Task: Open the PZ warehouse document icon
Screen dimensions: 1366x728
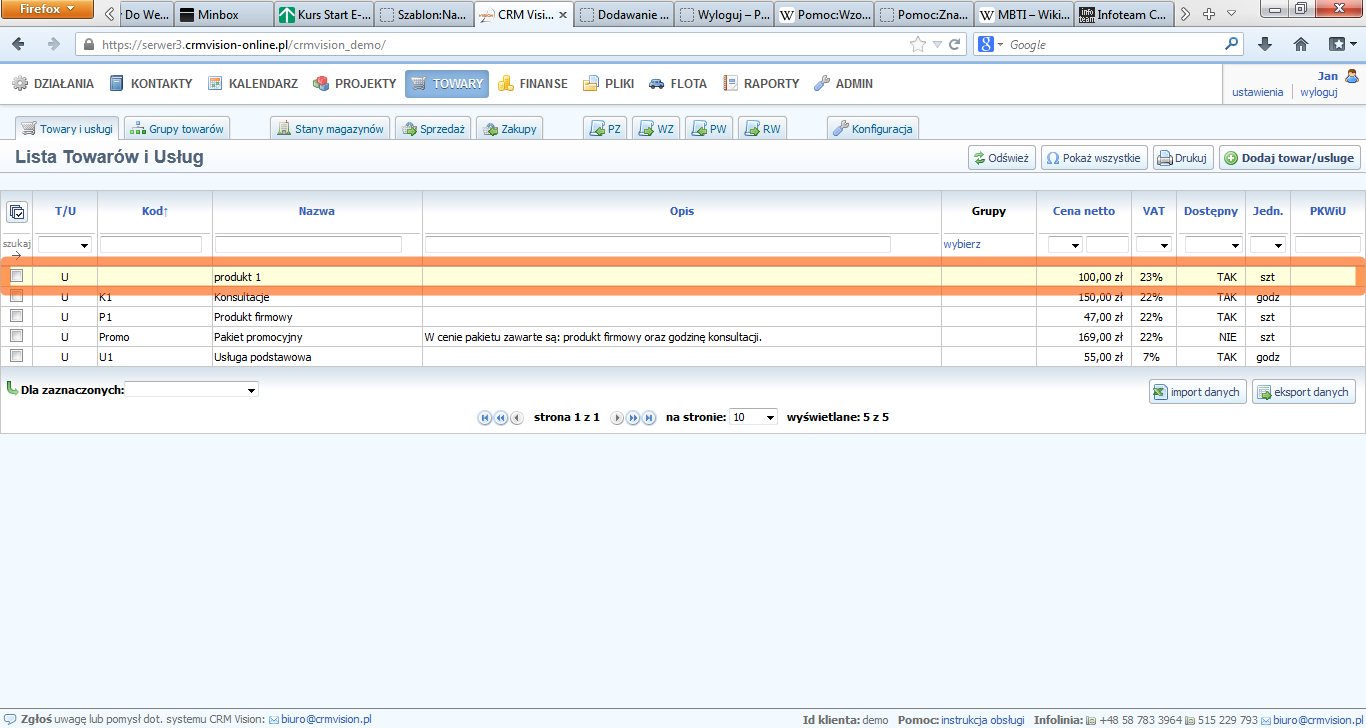Action: point(606,129)
